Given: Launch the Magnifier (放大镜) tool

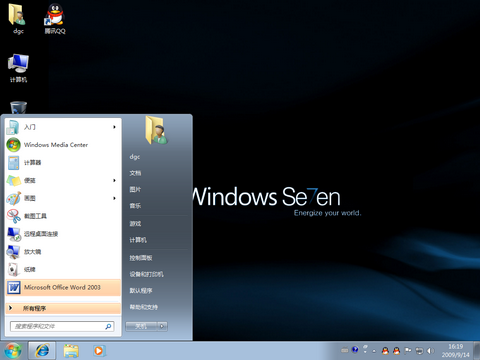Looking at the screenshot, I should coord(63,252).
